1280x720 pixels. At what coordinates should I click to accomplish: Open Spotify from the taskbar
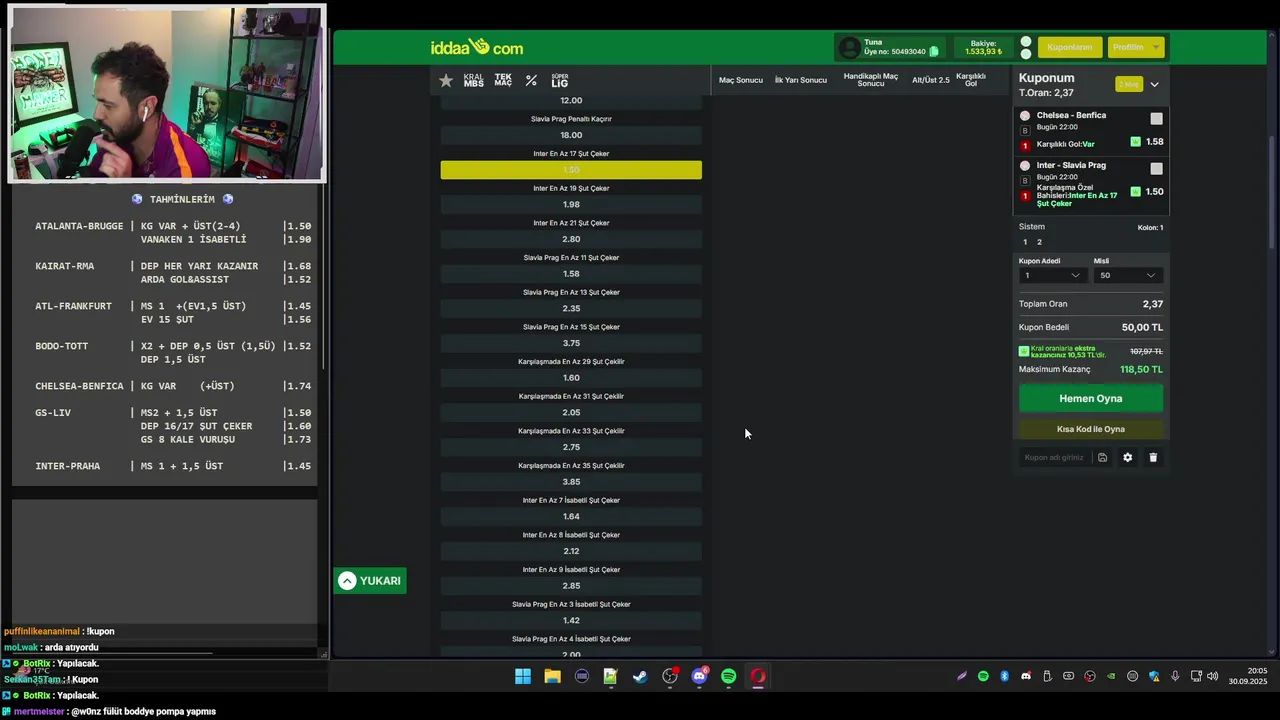(x=728, y=677)
